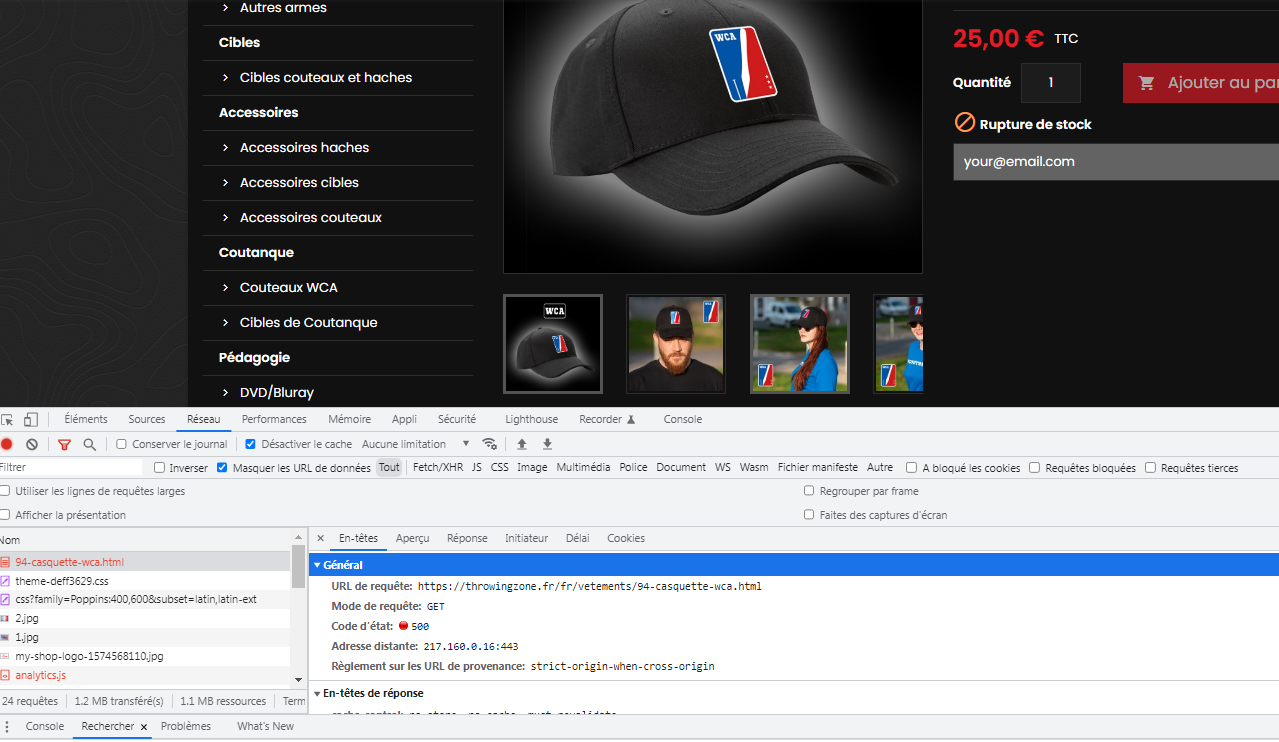This screenshot has height=742, width=1279.
Task: Click the Quantité number field
Action: [x=1051, y=83]
